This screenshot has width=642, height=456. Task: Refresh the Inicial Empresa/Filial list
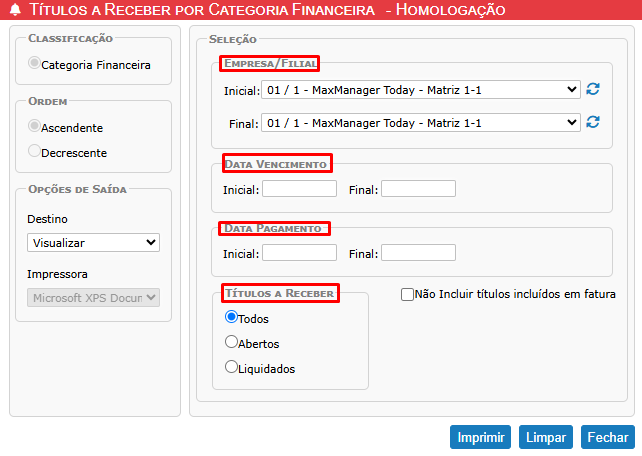[x=593, y=90]
